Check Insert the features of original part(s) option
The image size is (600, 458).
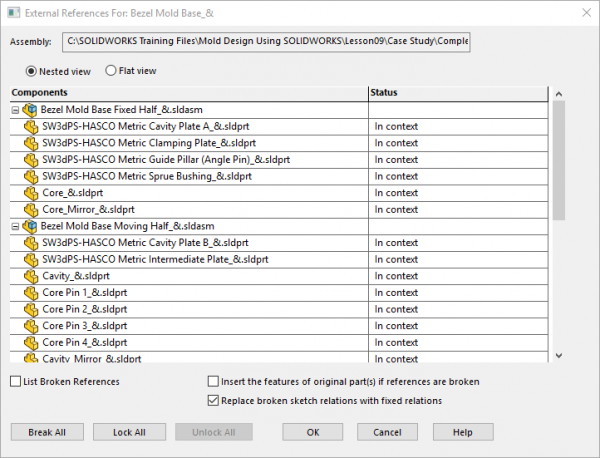pos(213,381)
